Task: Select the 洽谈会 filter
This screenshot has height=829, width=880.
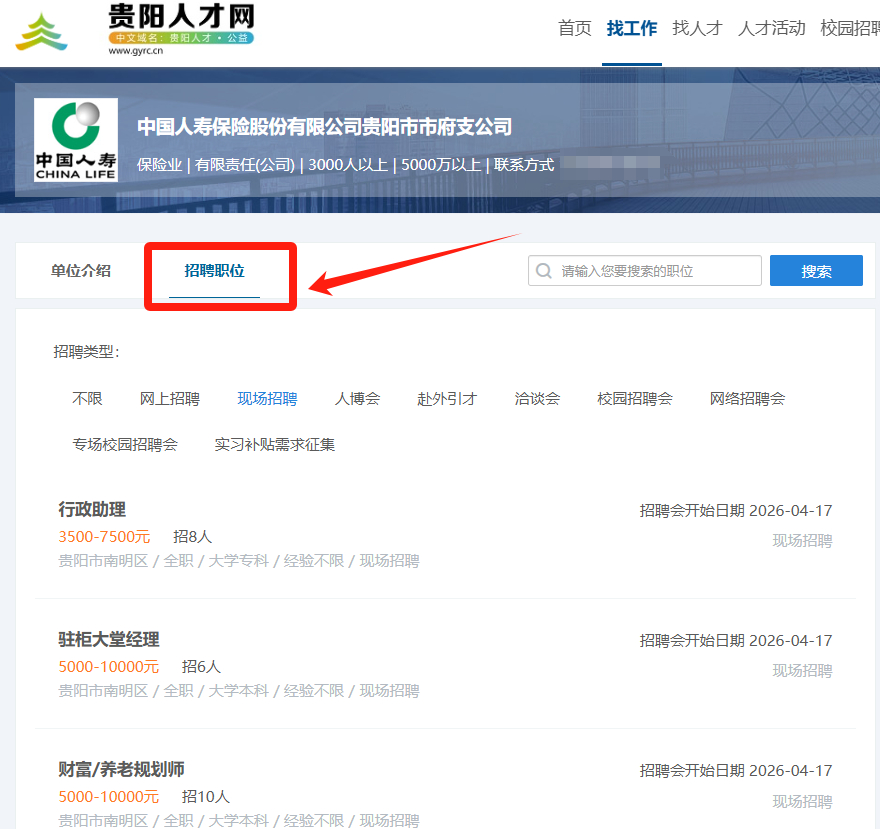Action: pos(537,399)
